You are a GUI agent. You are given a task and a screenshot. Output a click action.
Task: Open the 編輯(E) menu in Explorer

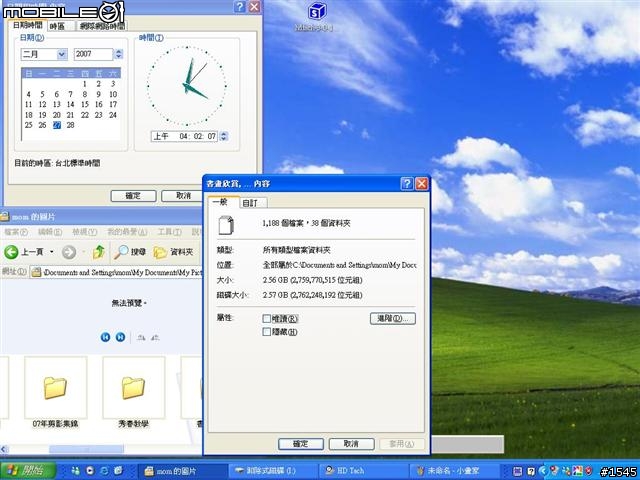click(50, 232)
